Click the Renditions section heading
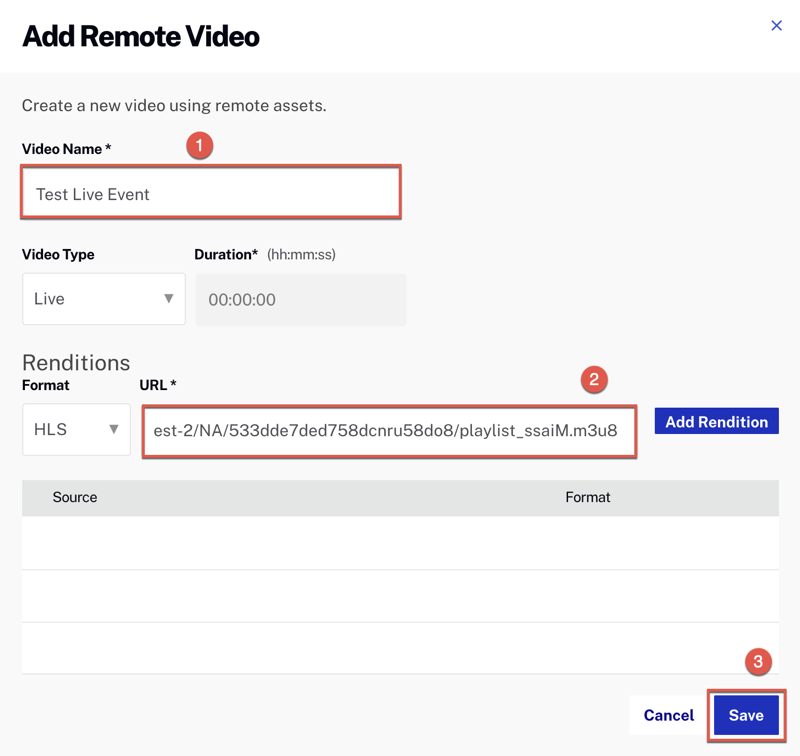The width and height of the screenshot is (800, 756). click(76, 362)
